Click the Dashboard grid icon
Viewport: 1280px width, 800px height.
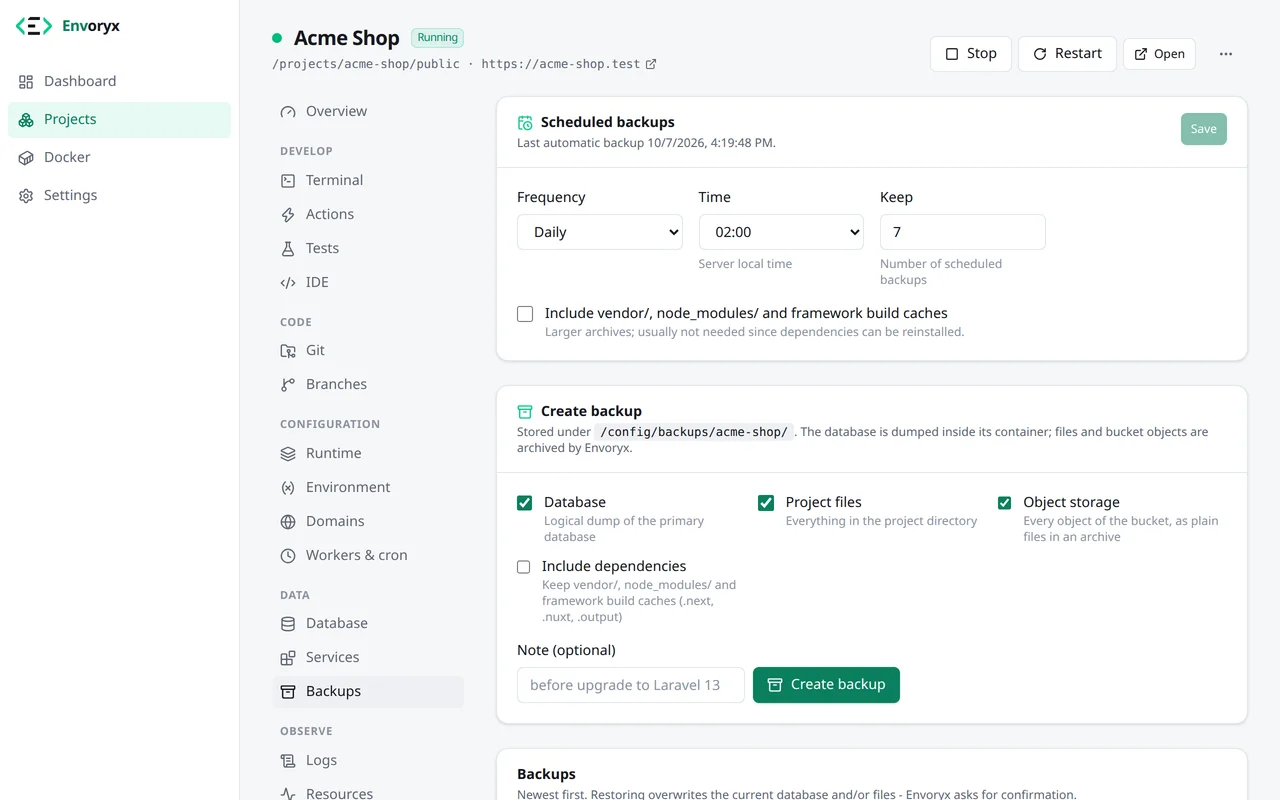[26, 81]
